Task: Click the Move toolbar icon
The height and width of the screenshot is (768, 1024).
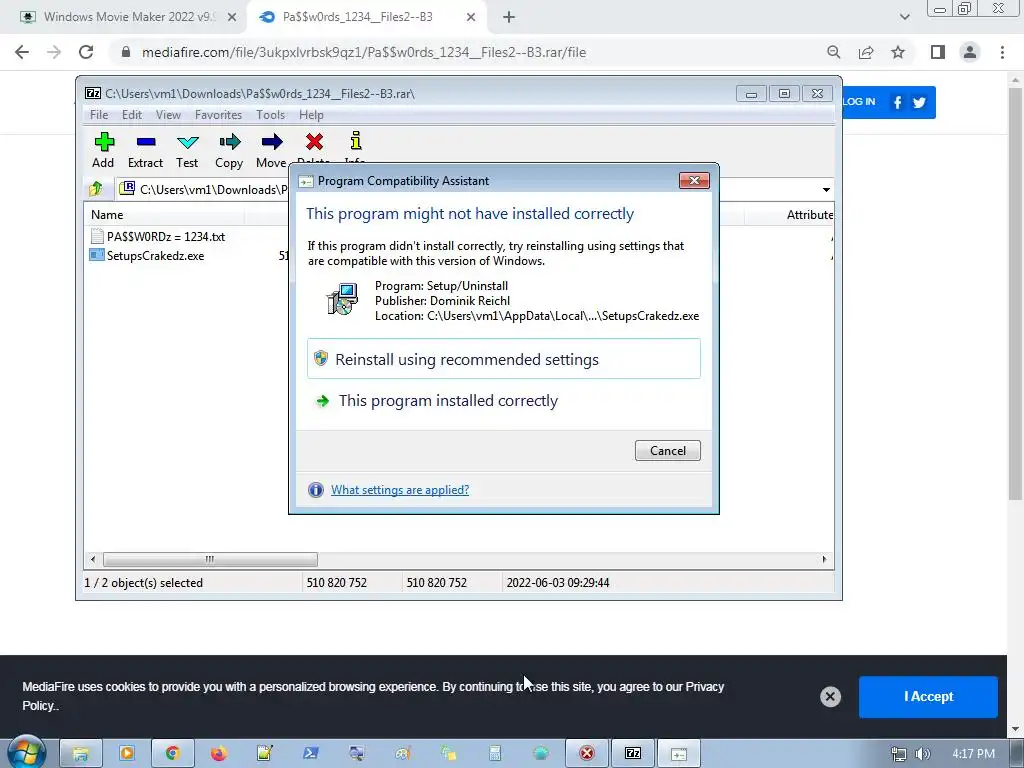Action: point(272,142)
